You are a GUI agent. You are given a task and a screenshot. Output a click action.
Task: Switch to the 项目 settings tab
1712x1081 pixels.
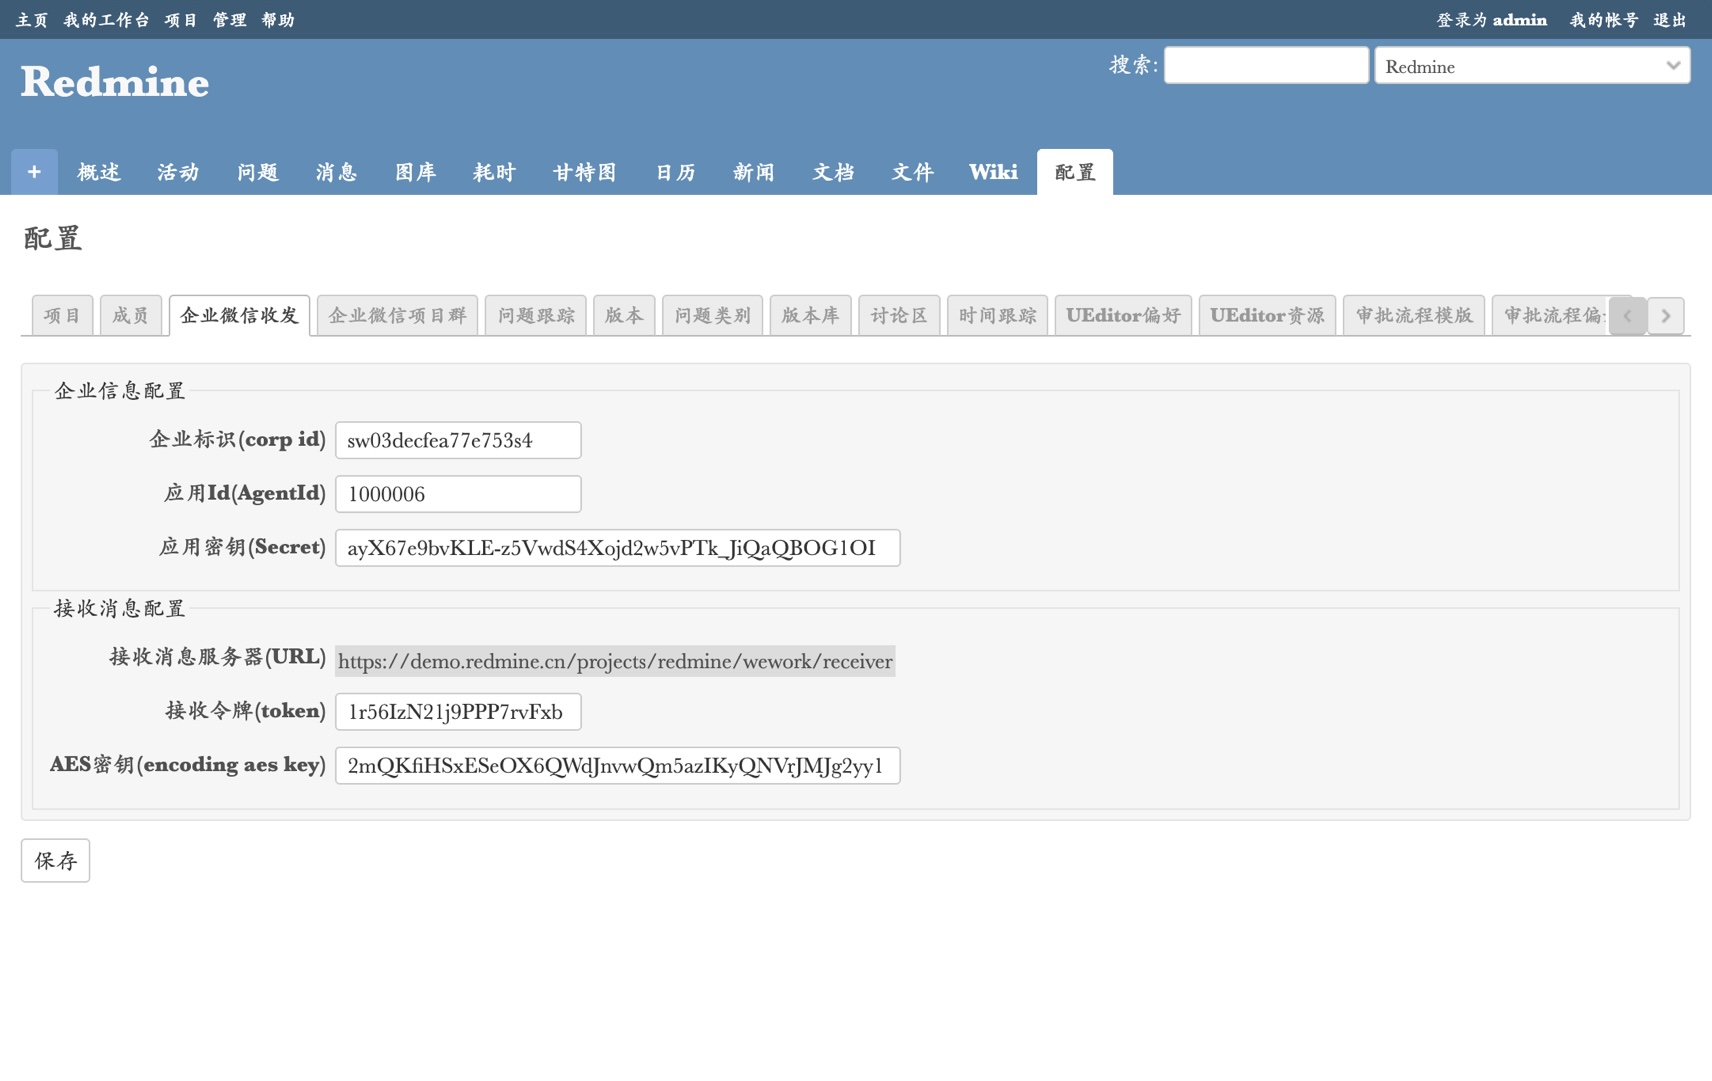click(62, 316)
